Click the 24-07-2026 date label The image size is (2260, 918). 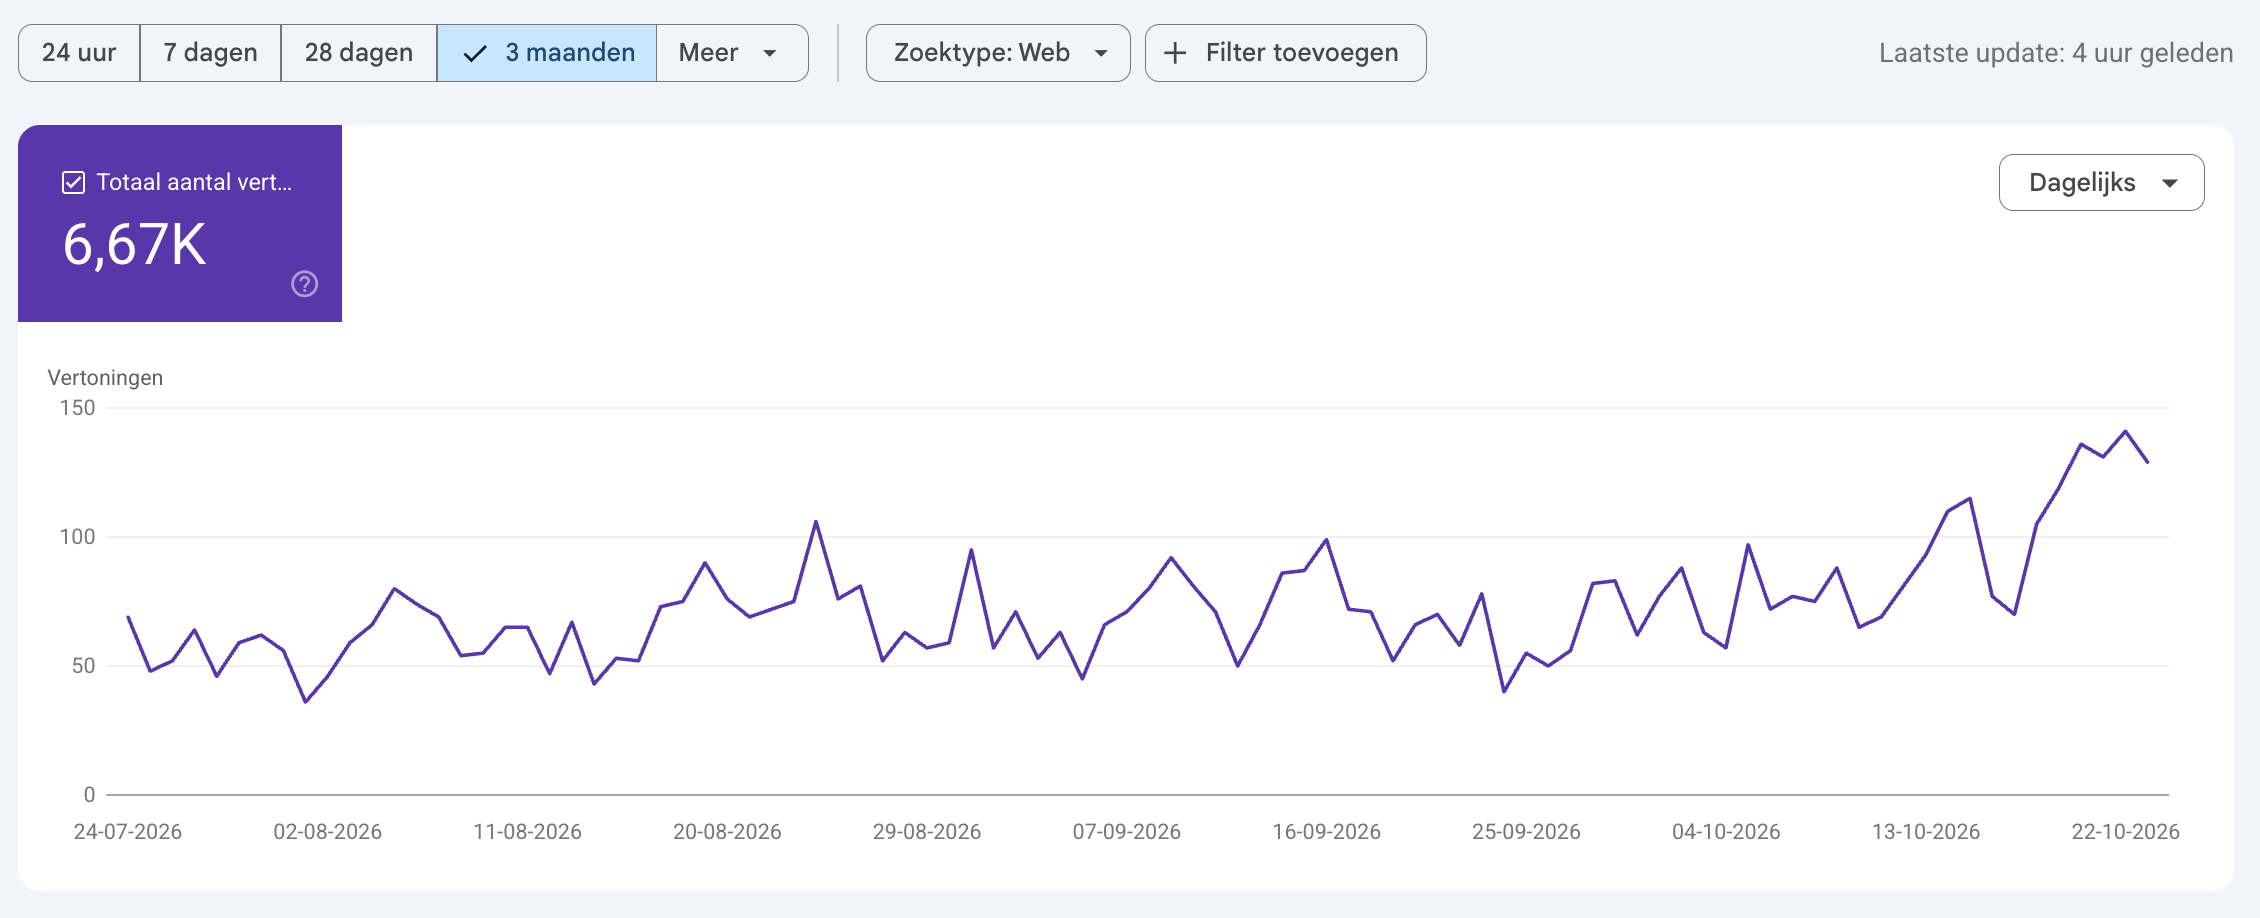tap(128, 832)
